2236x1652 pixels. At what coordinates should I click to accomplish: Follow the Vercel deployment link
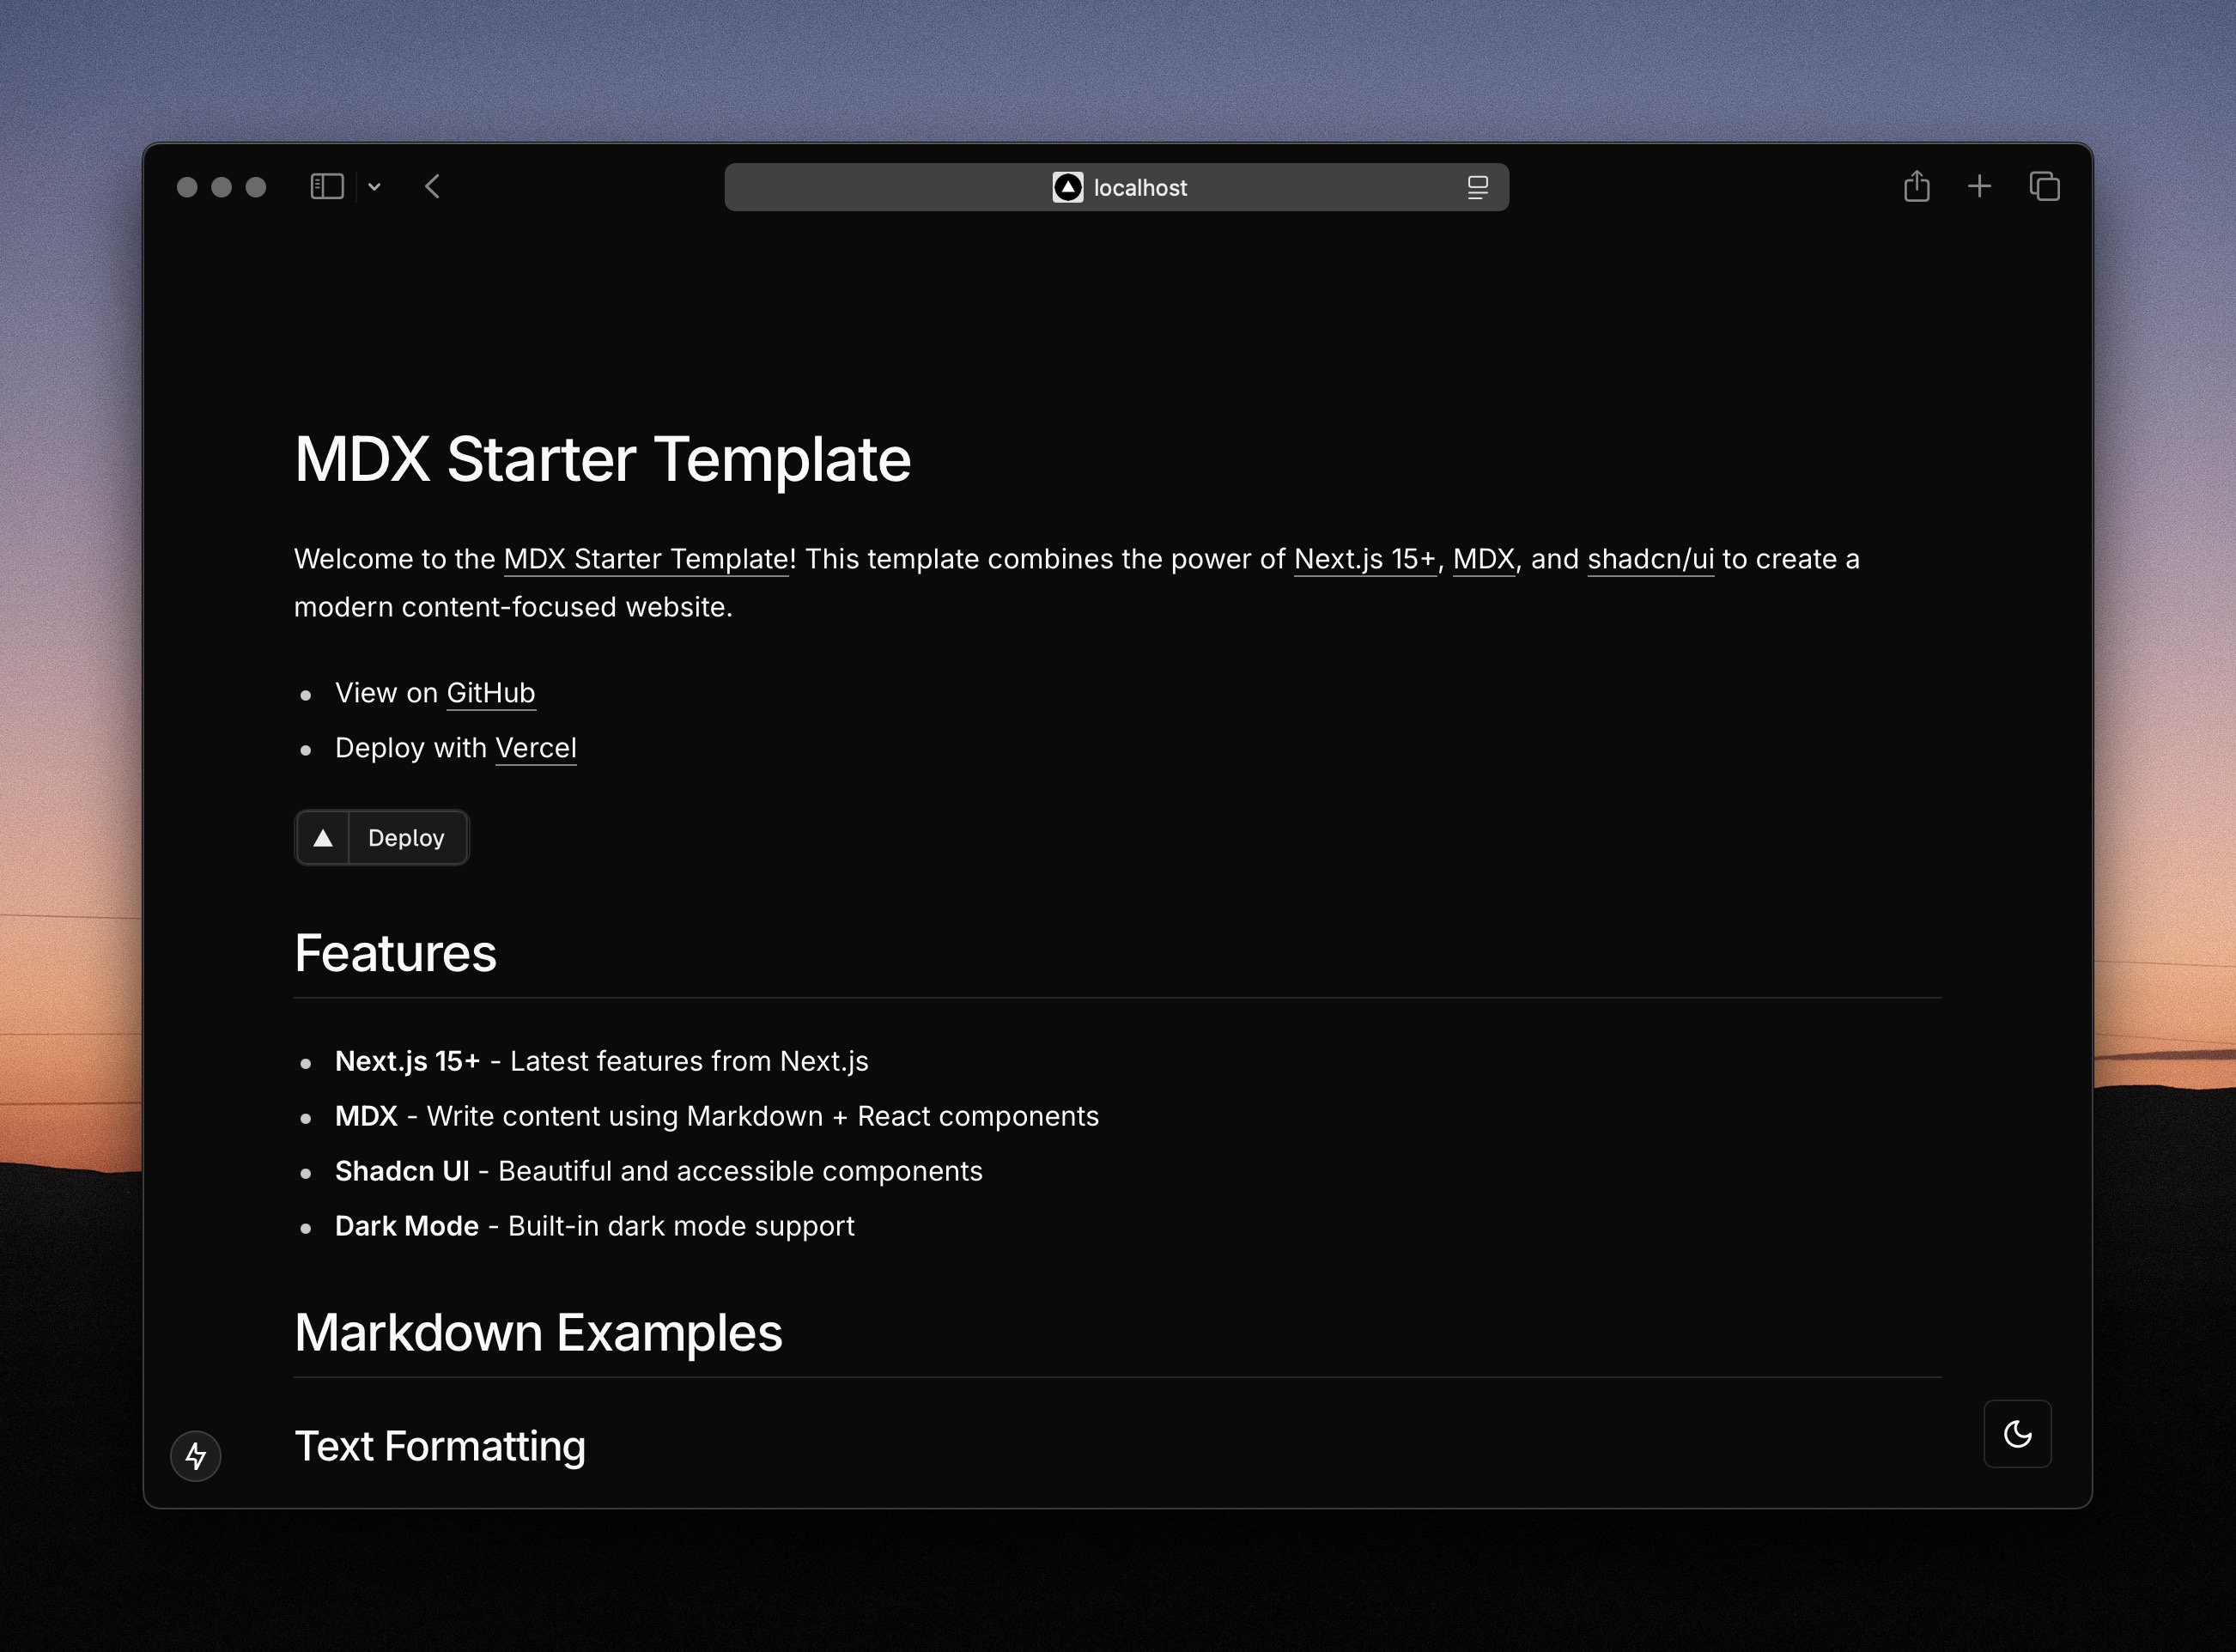(x=536, y=747)
